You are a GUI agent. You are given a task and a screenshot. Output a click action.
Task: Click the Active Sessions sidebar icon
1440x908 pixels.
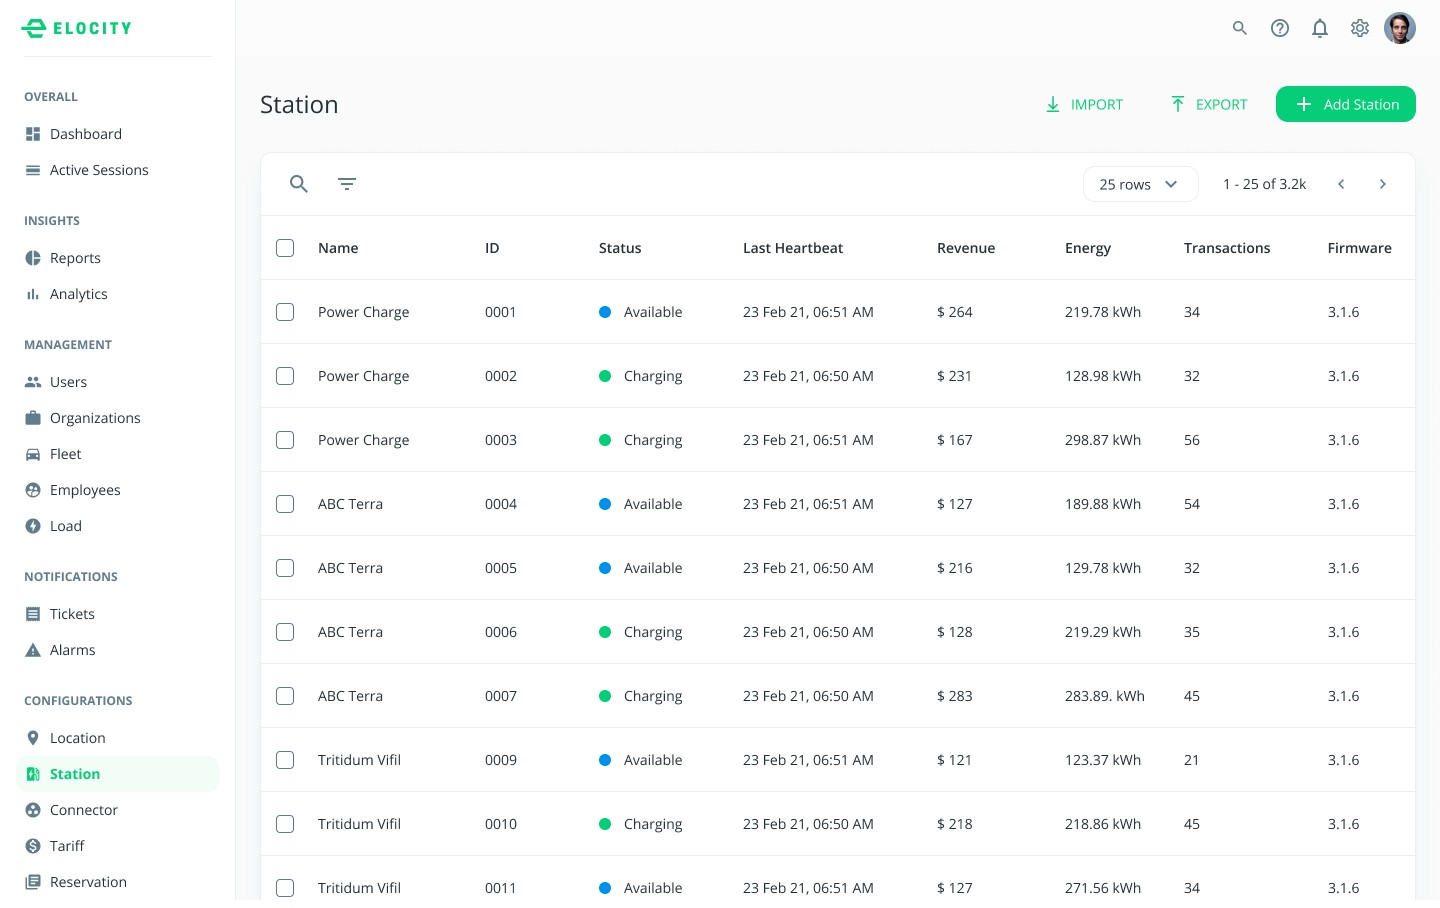pos(33,170)
